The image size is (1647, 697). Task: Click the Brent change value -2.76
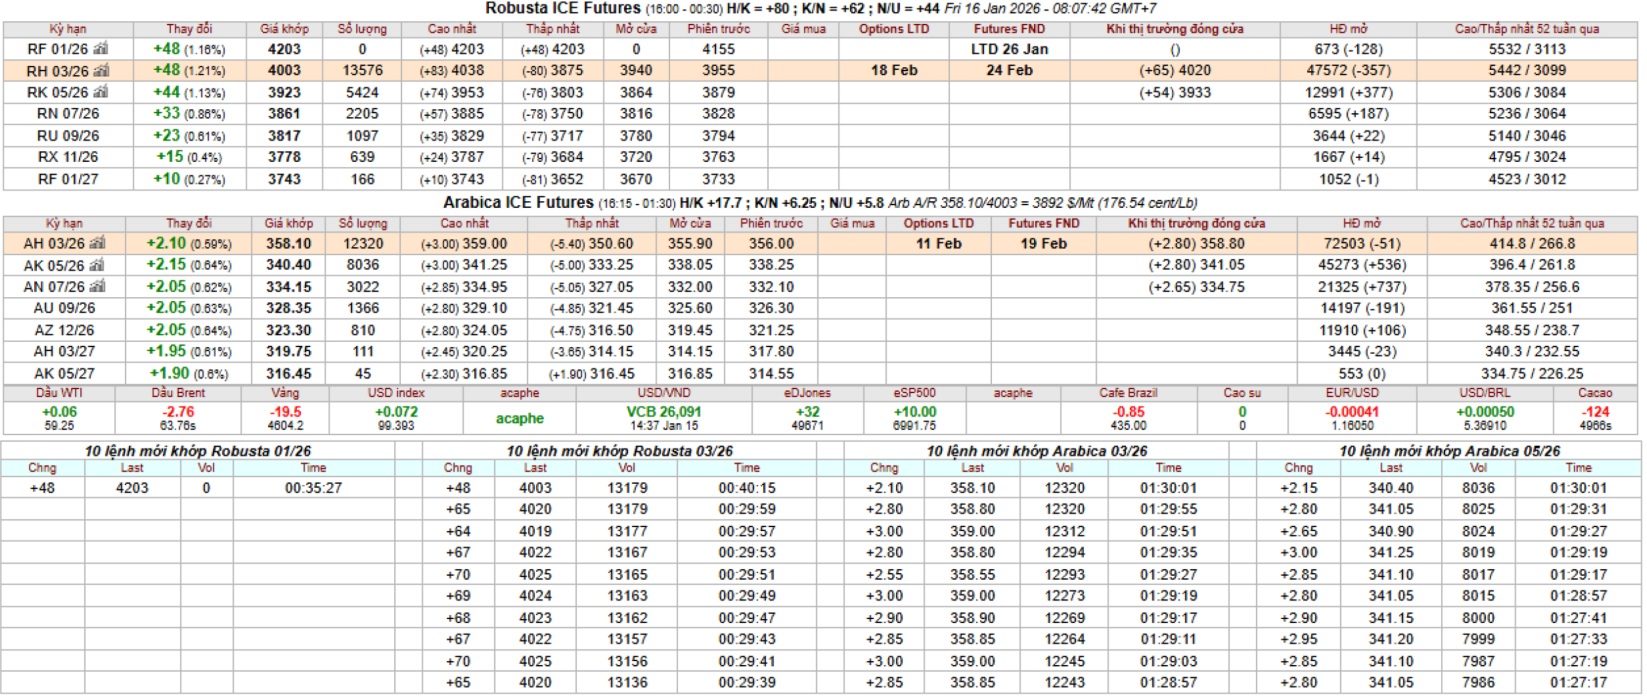point(178,412)
